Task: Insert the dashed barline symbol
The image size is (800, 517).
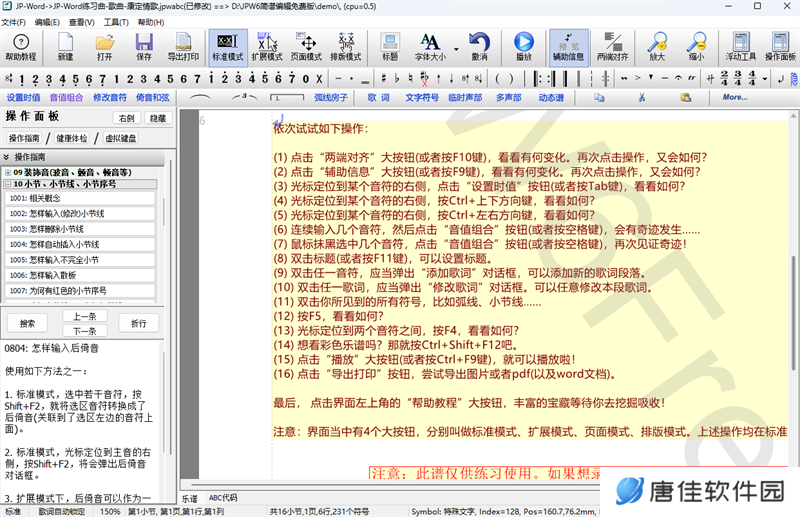Action: pyautogui.click(x=592, y=79)
